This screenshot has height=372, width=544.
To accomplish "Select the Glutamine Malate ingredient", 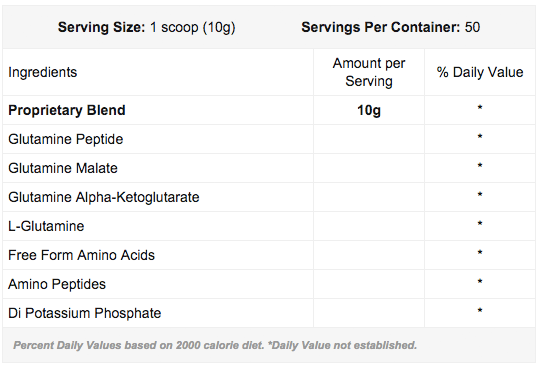I will tap(63, 168).
